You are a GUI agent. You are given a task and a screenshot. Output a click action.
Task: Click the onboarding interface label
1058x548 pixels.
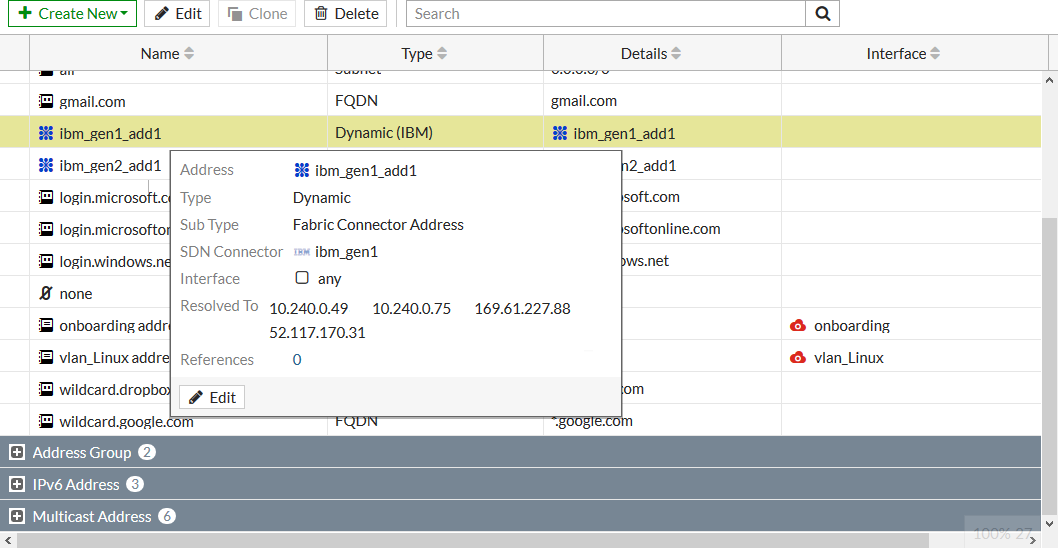(852, 326)
